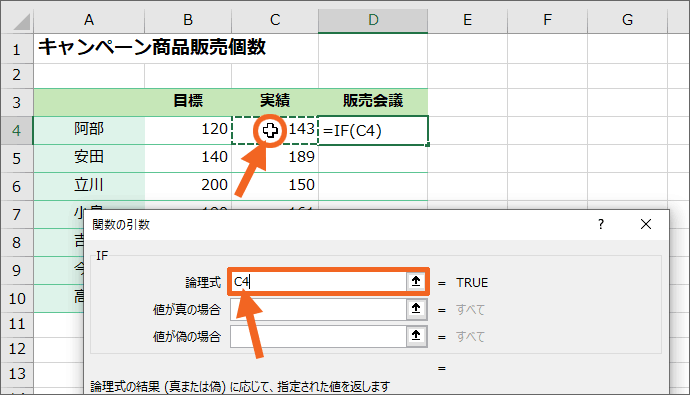Click the 販売会議 header cell
690x395 pixels.
373,102
